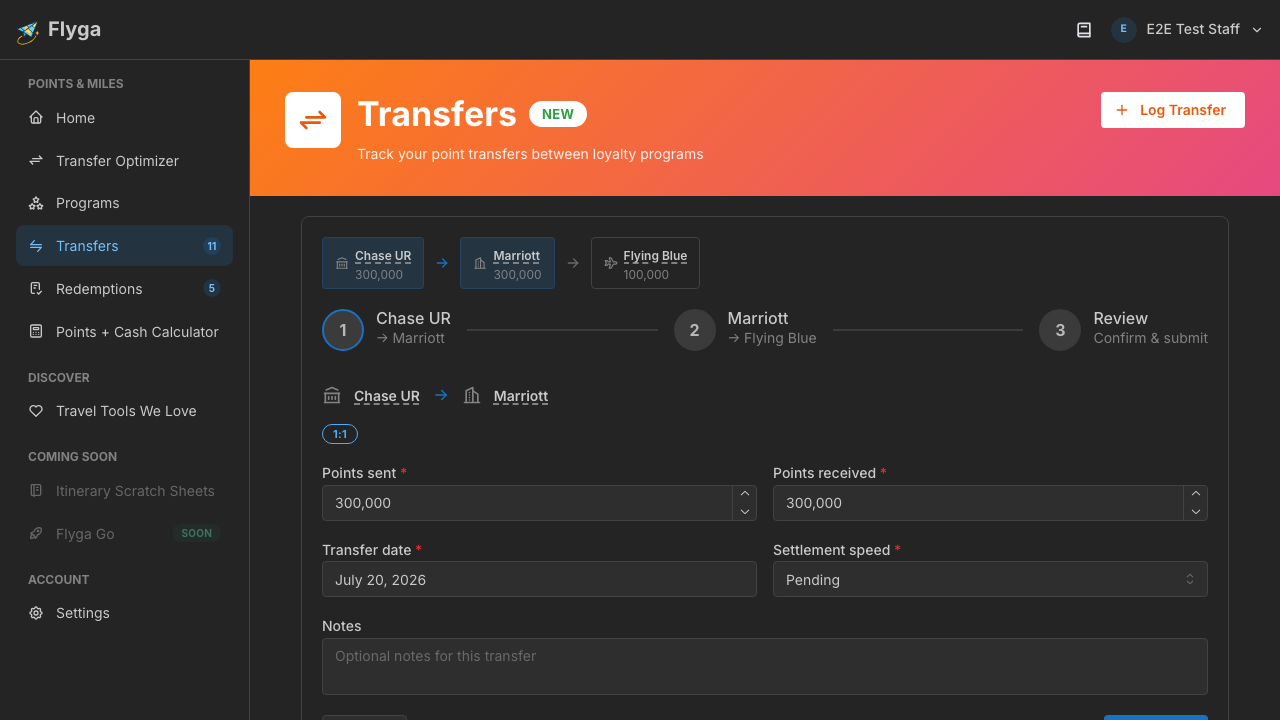Image resolution: width=1280 pixels, height=720 pixels.
Task: Select Transfers in the sidebar
Action: [x=124, y=246]
